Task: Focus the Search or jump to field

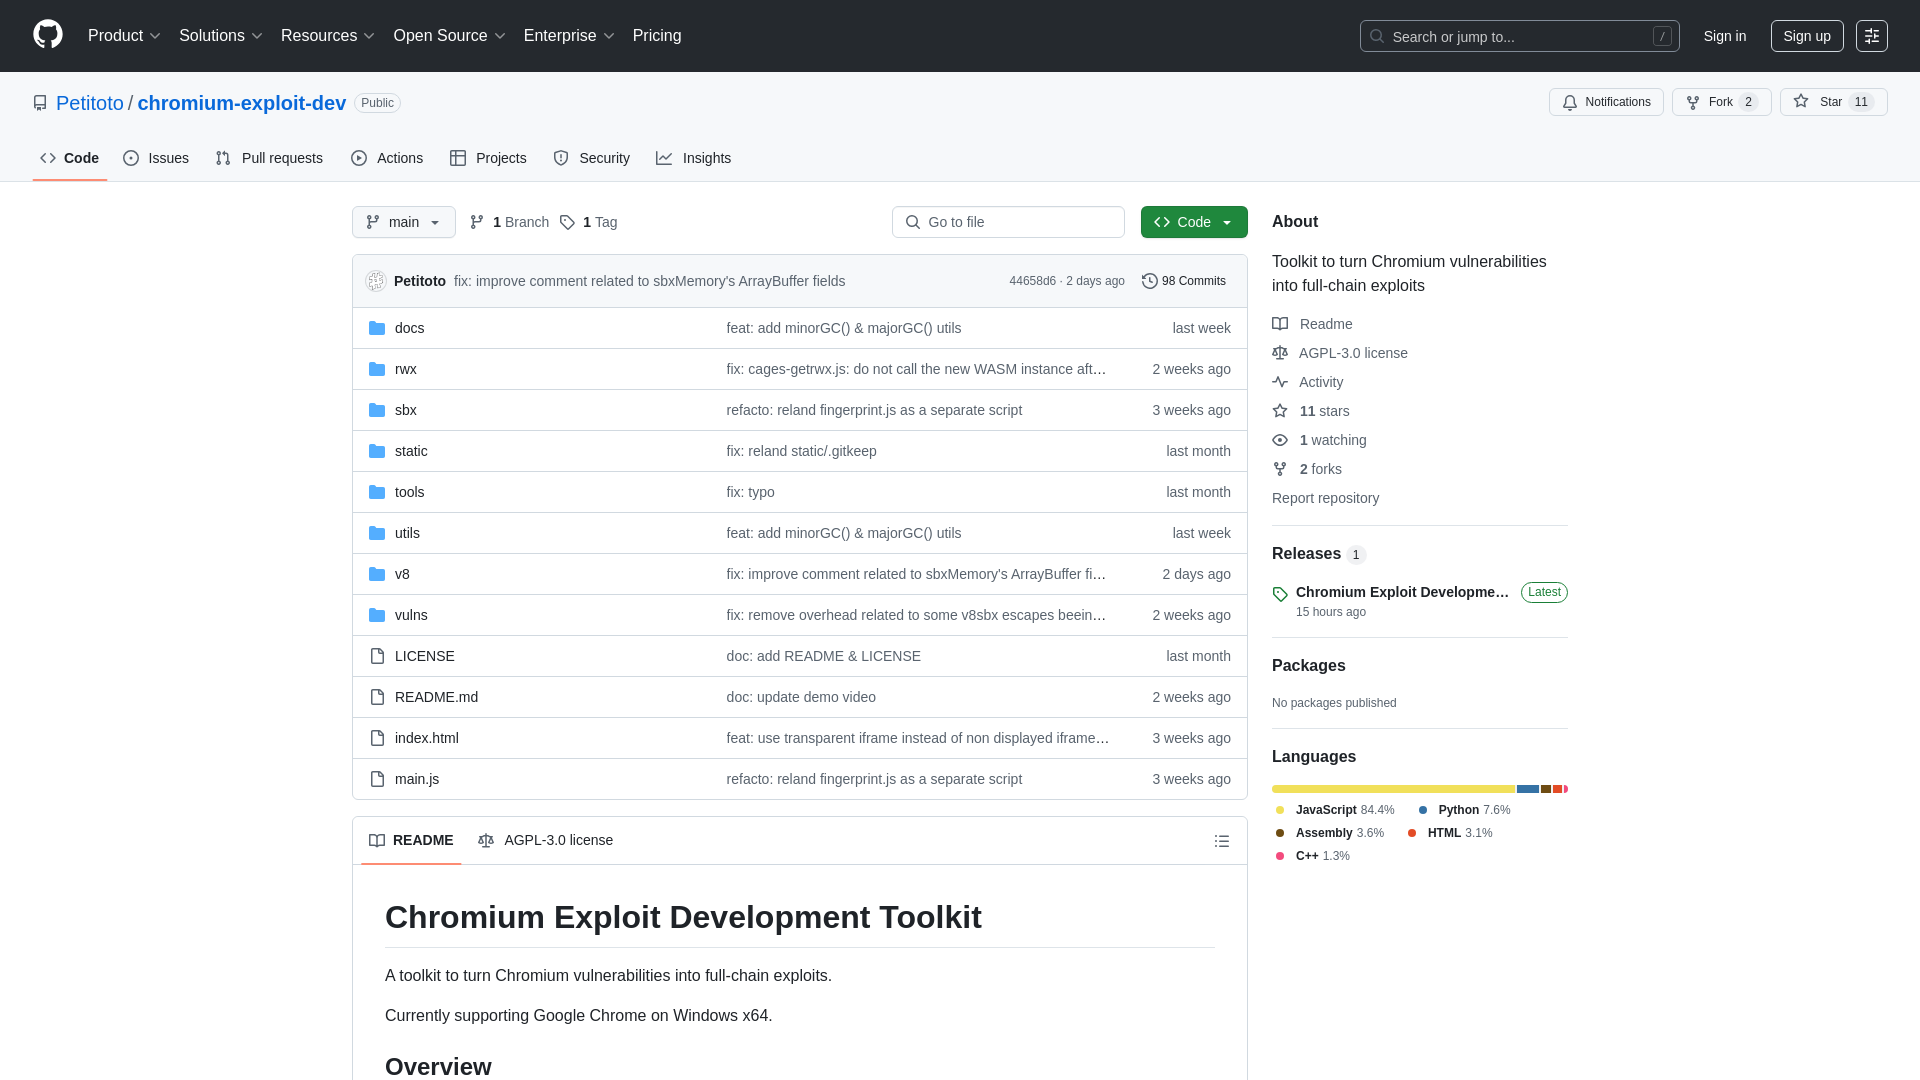Action: coord(1519,36)
